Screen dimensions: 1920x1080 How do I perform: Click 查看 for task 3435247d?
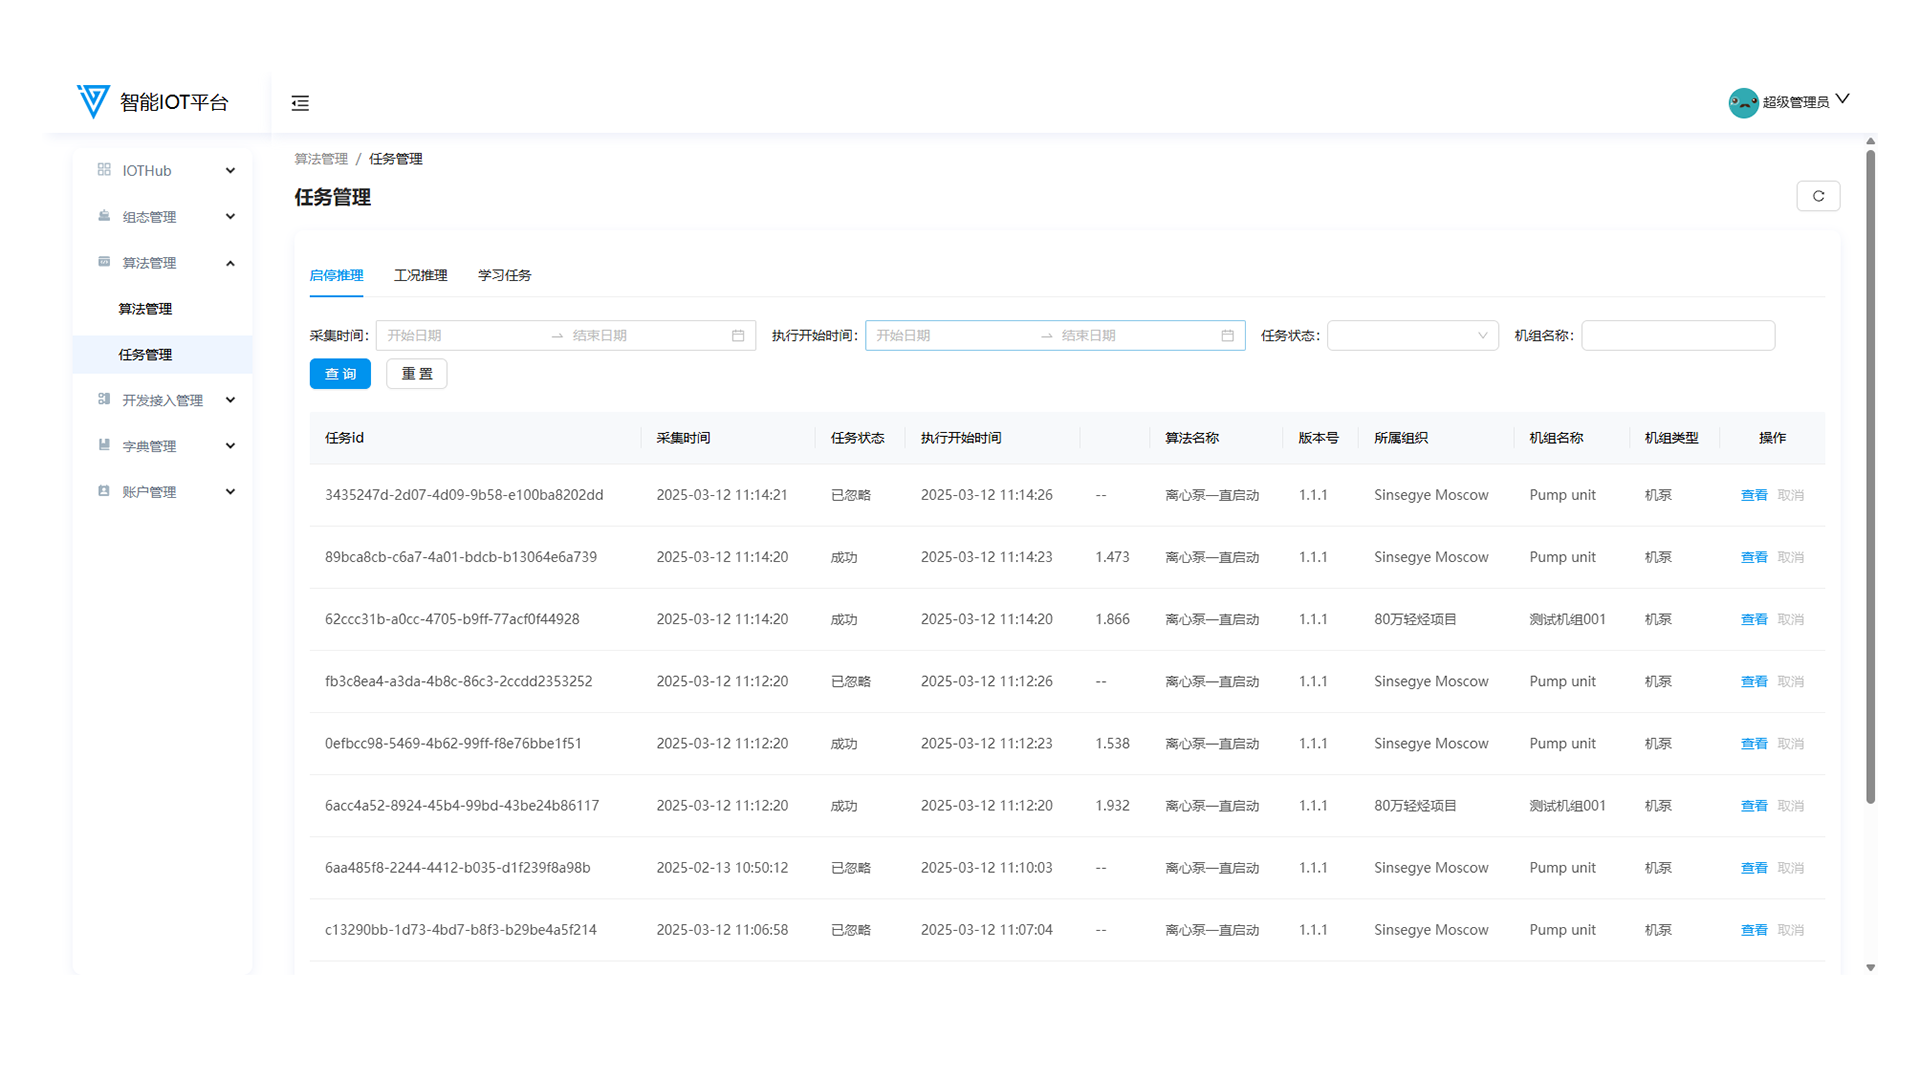click(1753, 495)
